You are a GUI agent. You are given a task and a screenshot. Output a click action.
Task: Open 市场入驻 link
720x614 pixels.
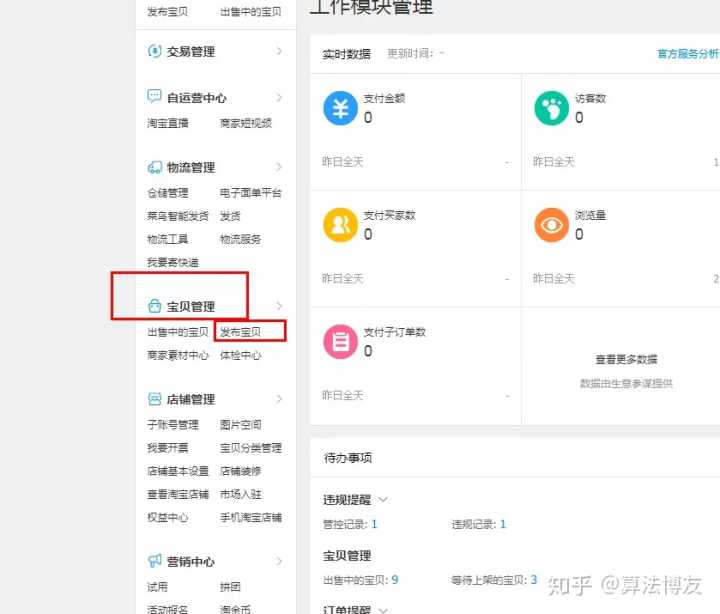click(x=240, y=494)
